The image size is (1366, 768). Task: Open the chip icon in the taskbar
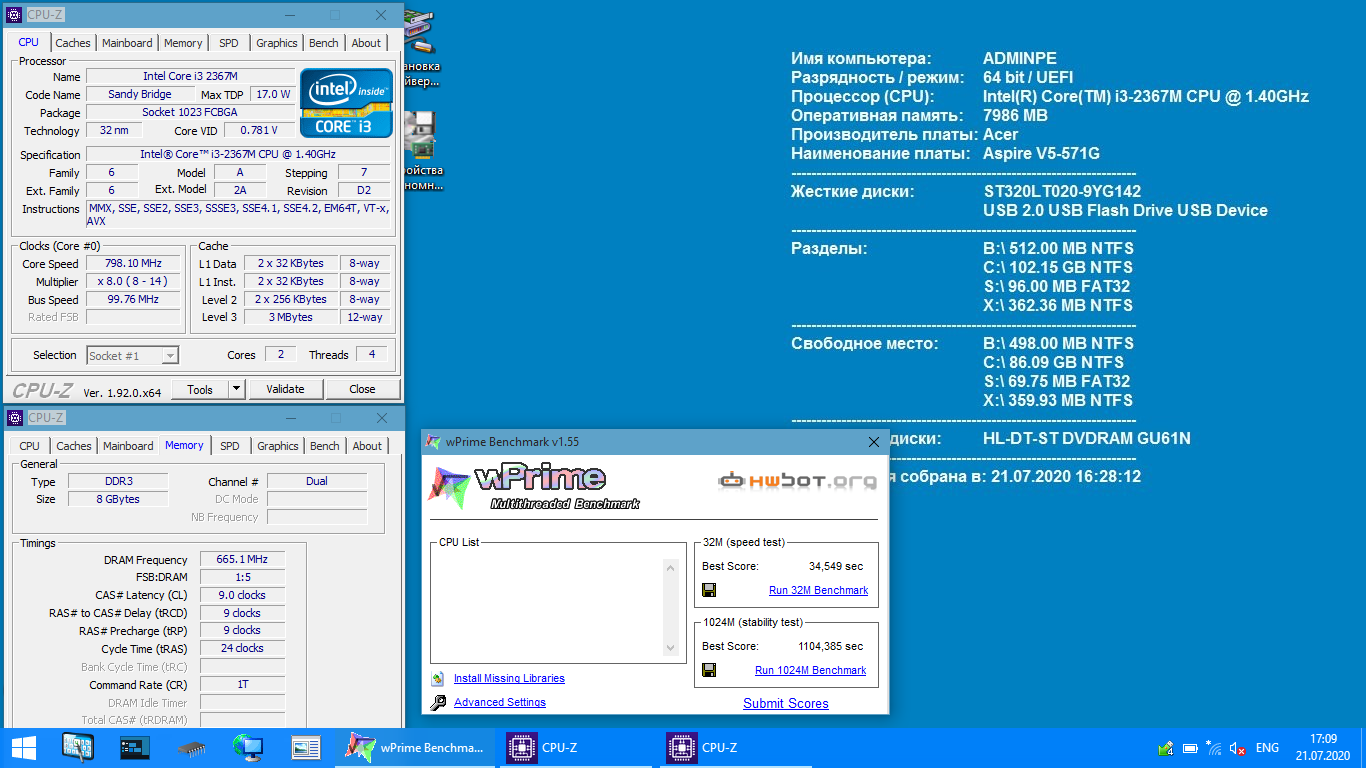[x=191, y=747]
